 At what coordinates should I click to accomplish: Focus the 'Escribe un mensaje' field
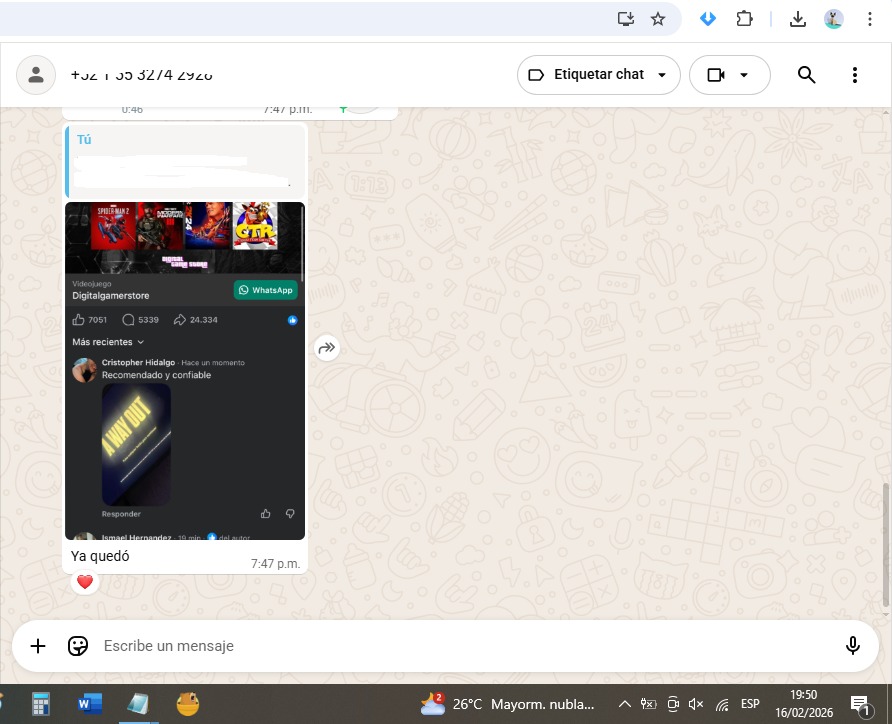tap(466, 646)
